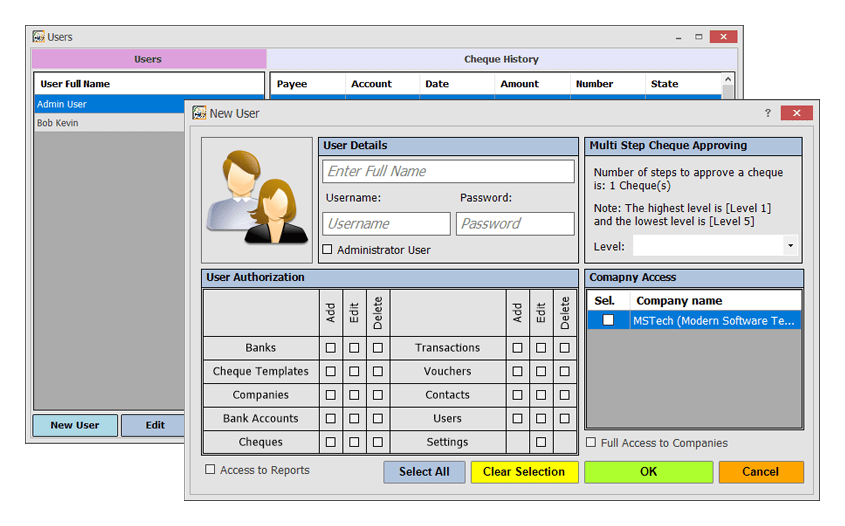This screenshot has height=526, width=845.
Task: Enable Users Add permission checkbox
Action: coord(517,418)
